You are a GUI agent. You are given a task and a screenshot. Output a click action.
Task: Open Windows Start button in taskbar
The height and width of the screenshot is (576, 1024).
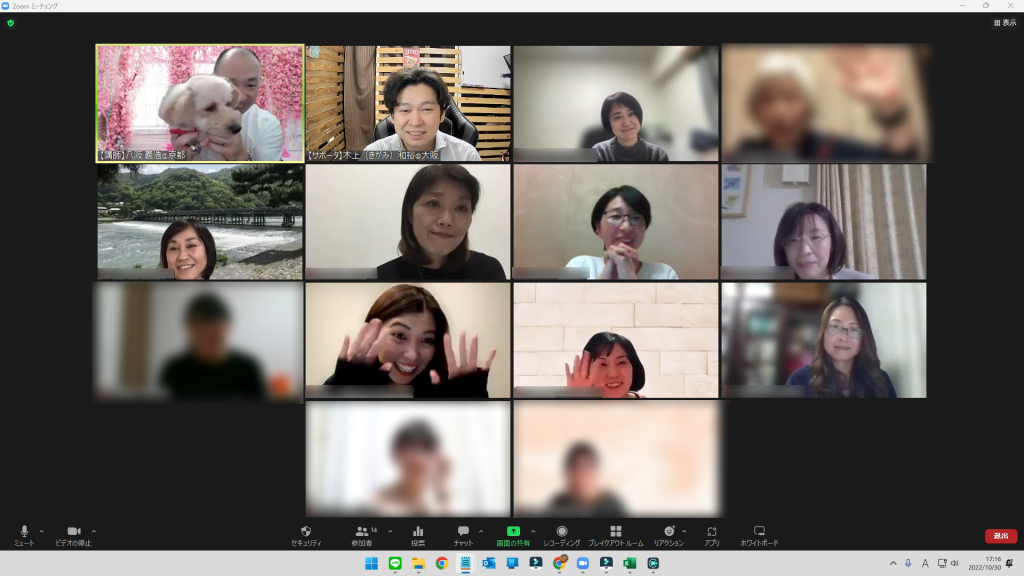coord(371,563)
